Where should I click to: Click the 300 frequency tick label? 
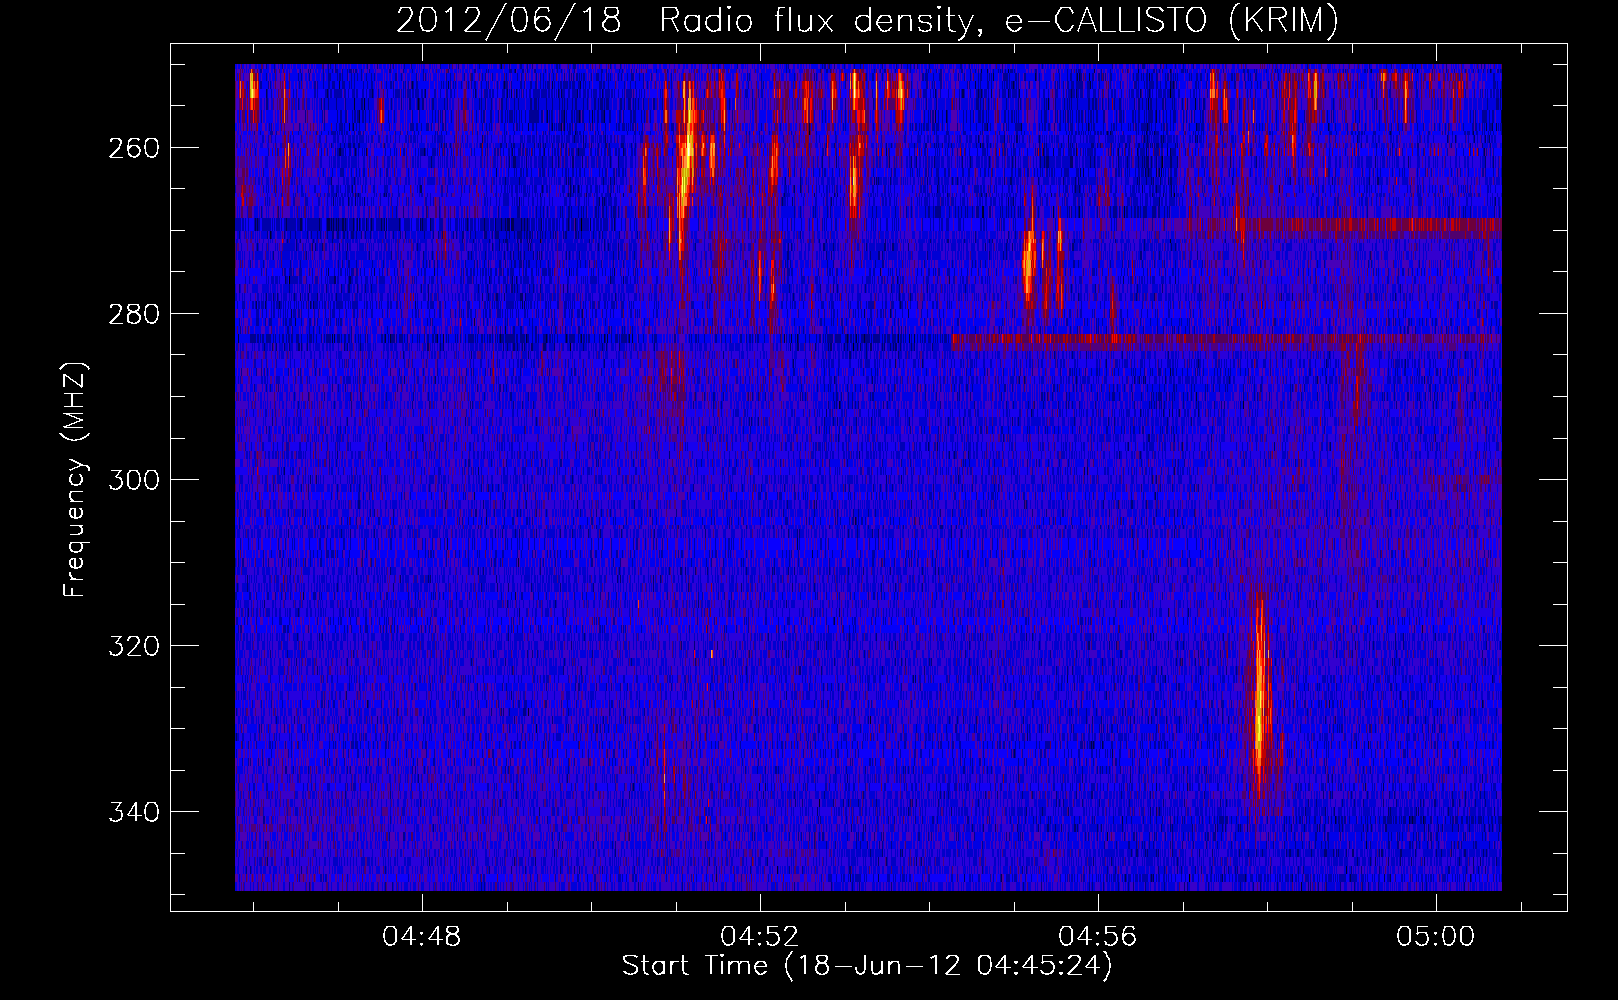coord(133,480)
